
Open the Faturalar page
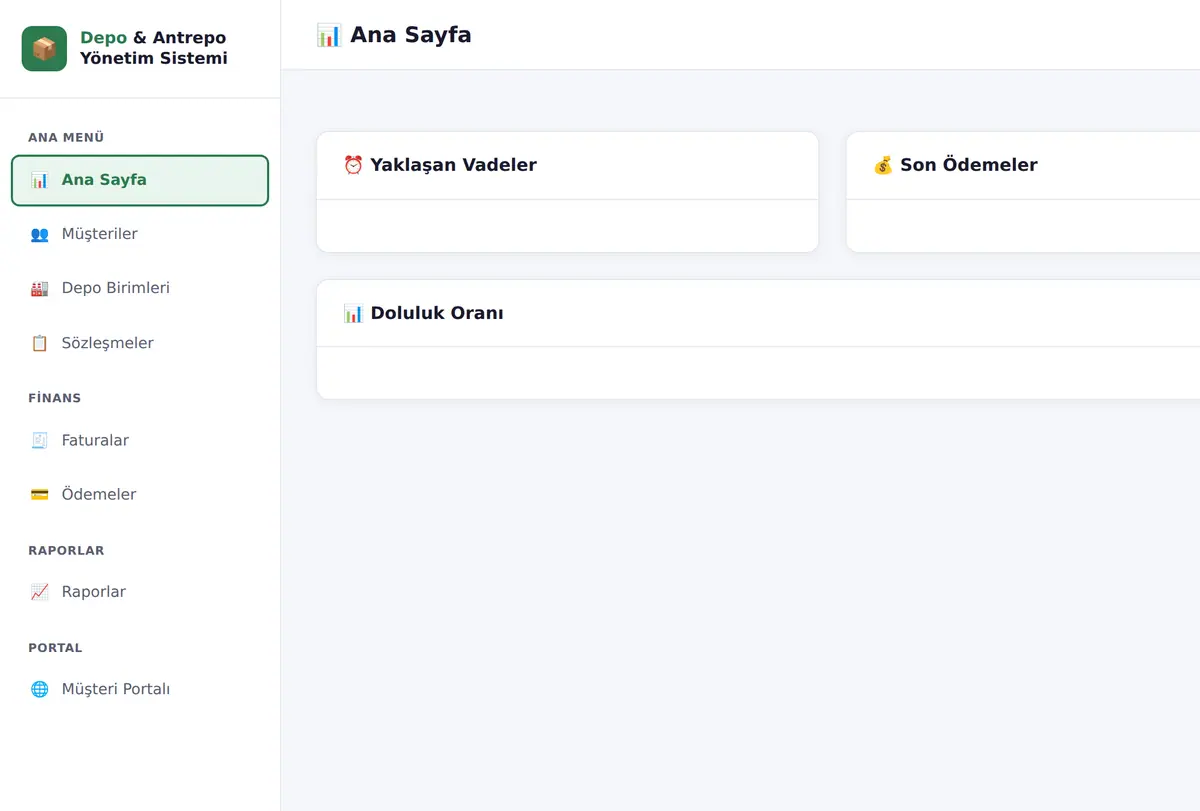click(x=140, y=440)
